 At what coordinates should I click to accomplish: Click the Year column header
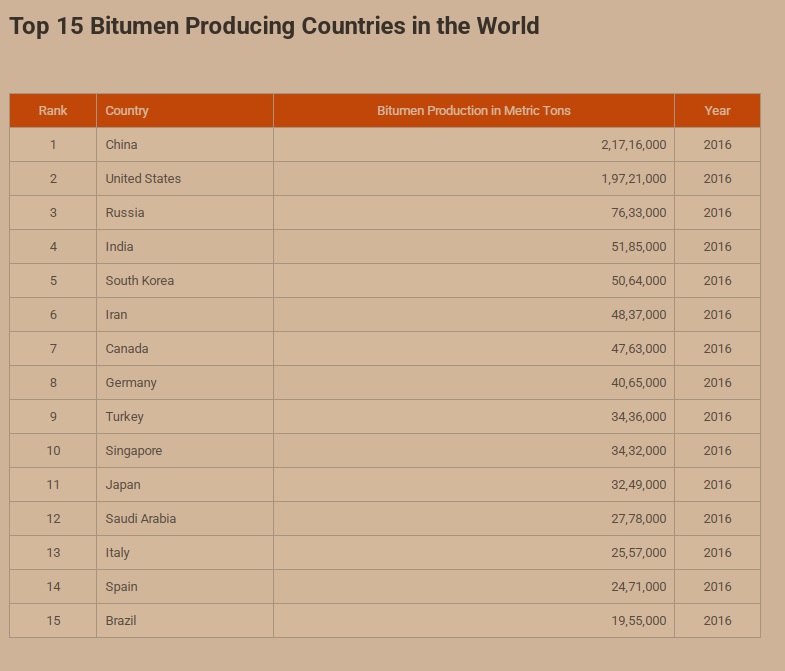(x=717, y=111)
